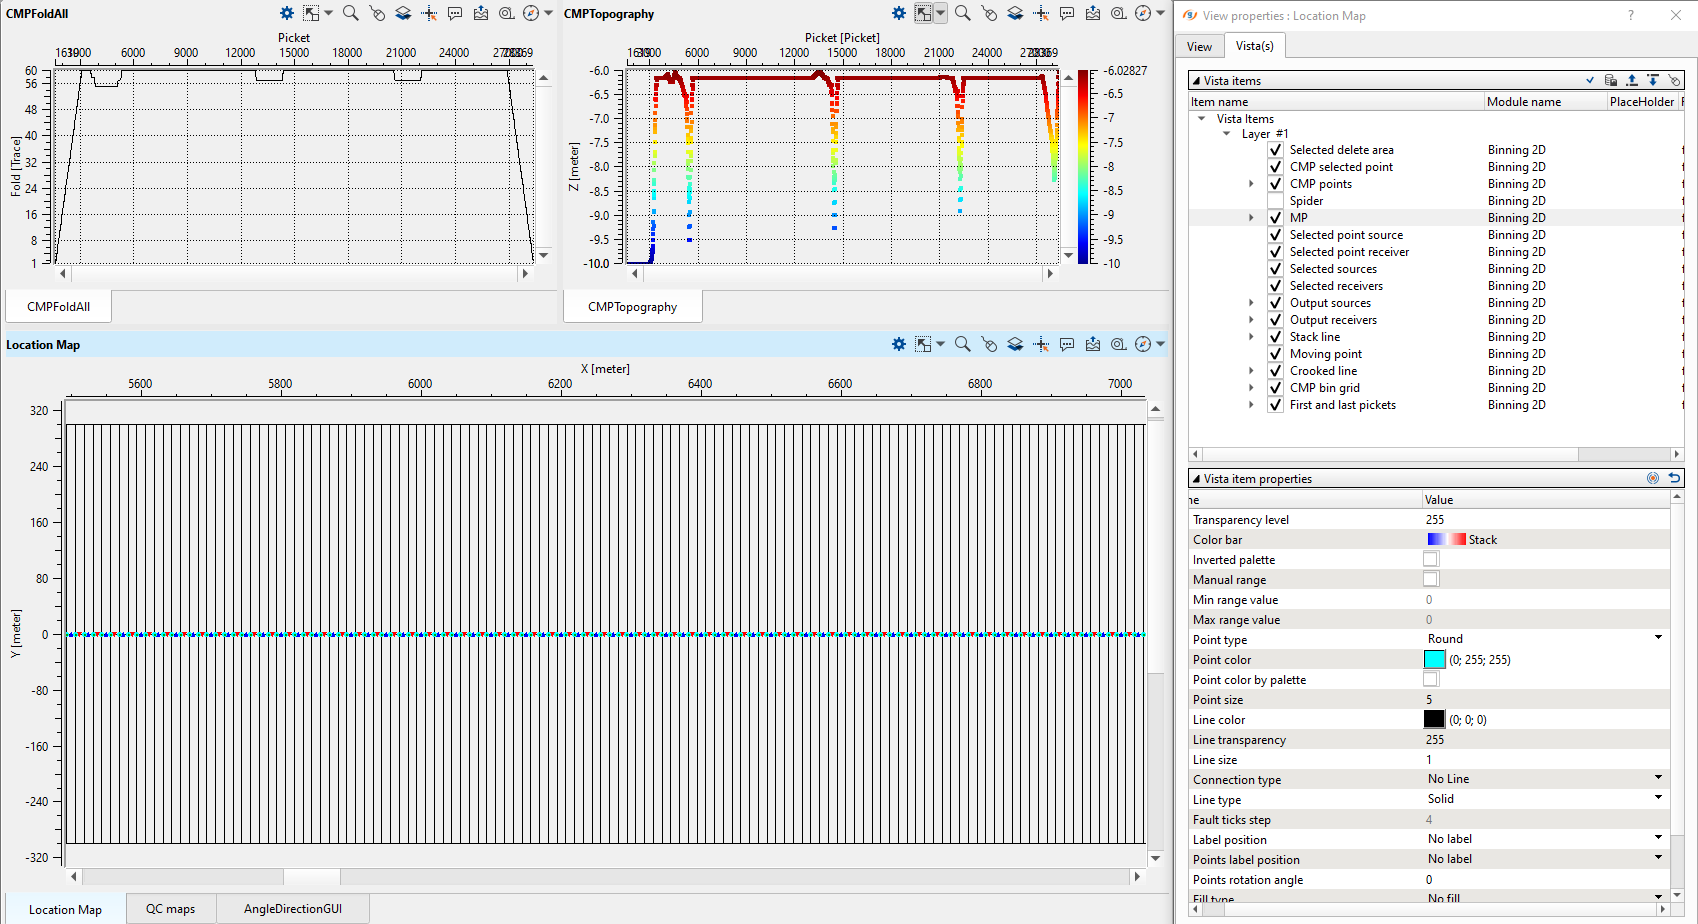
Task: Open the Point type dropdown
Action: pyautogui.click(x=1658, y=638)
